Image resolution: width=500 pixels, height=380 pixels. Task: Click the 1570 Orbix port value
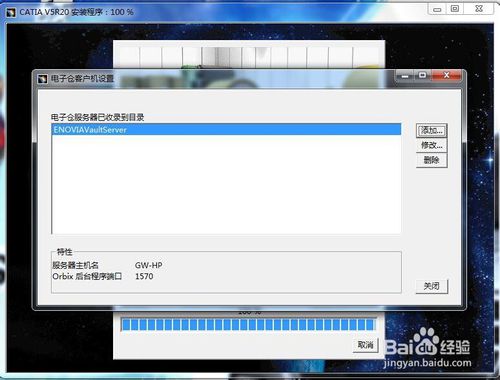click(x=144, y=276)
